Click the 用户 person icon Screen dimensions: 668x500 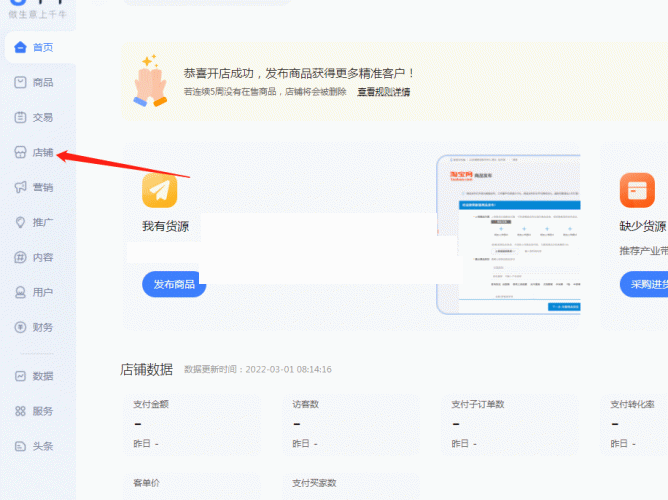click(20, 292)
